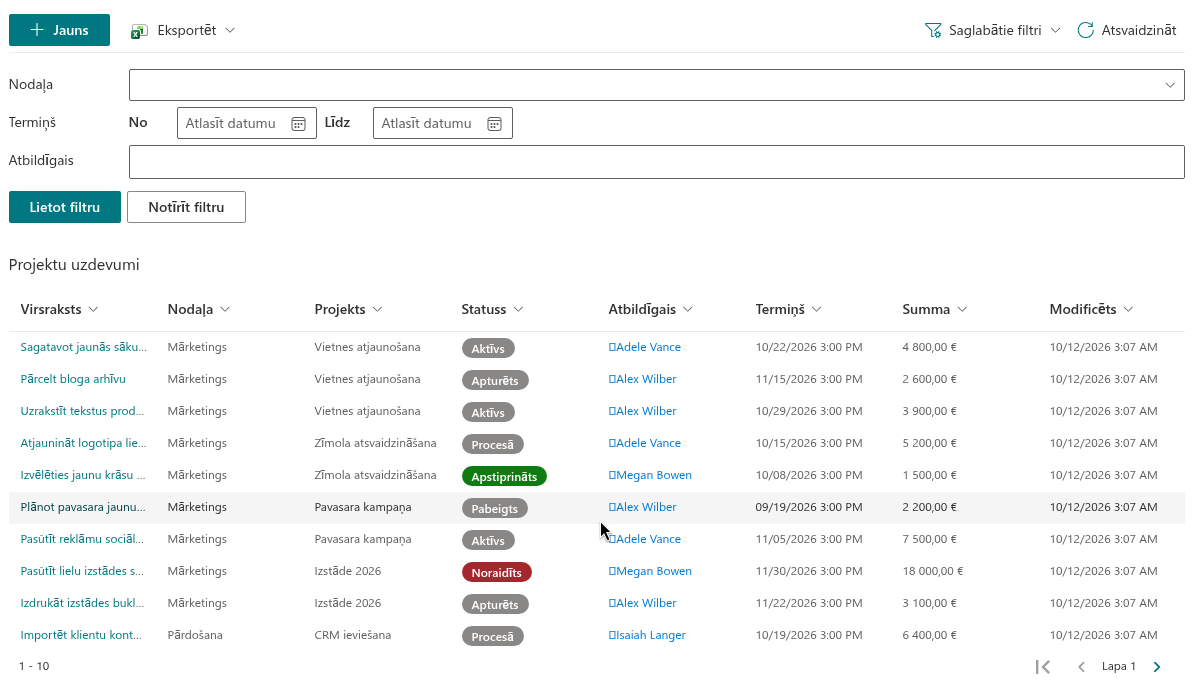This screenshot has height=680, width=1200.
Task: Open the Eksportēt dropdown chevron
Action: (x=230, y=30)
